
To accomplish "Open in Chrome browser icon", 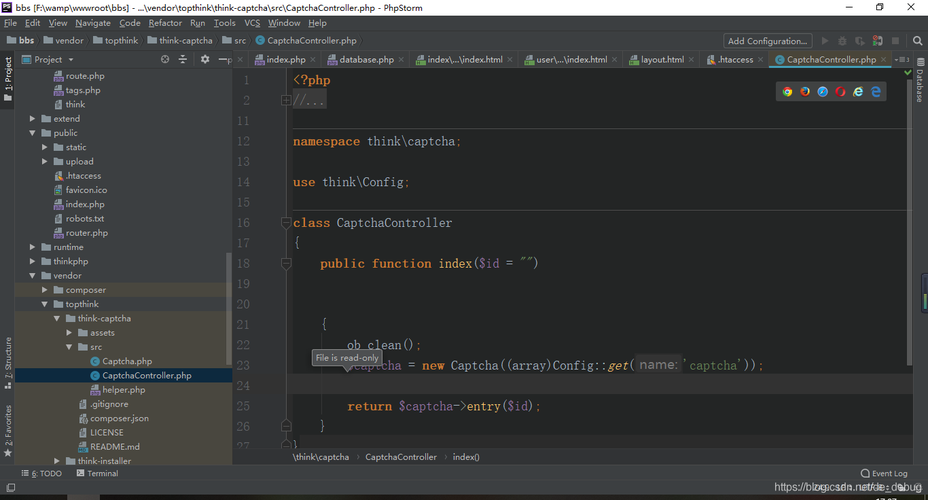I will (x=787, y=92).
